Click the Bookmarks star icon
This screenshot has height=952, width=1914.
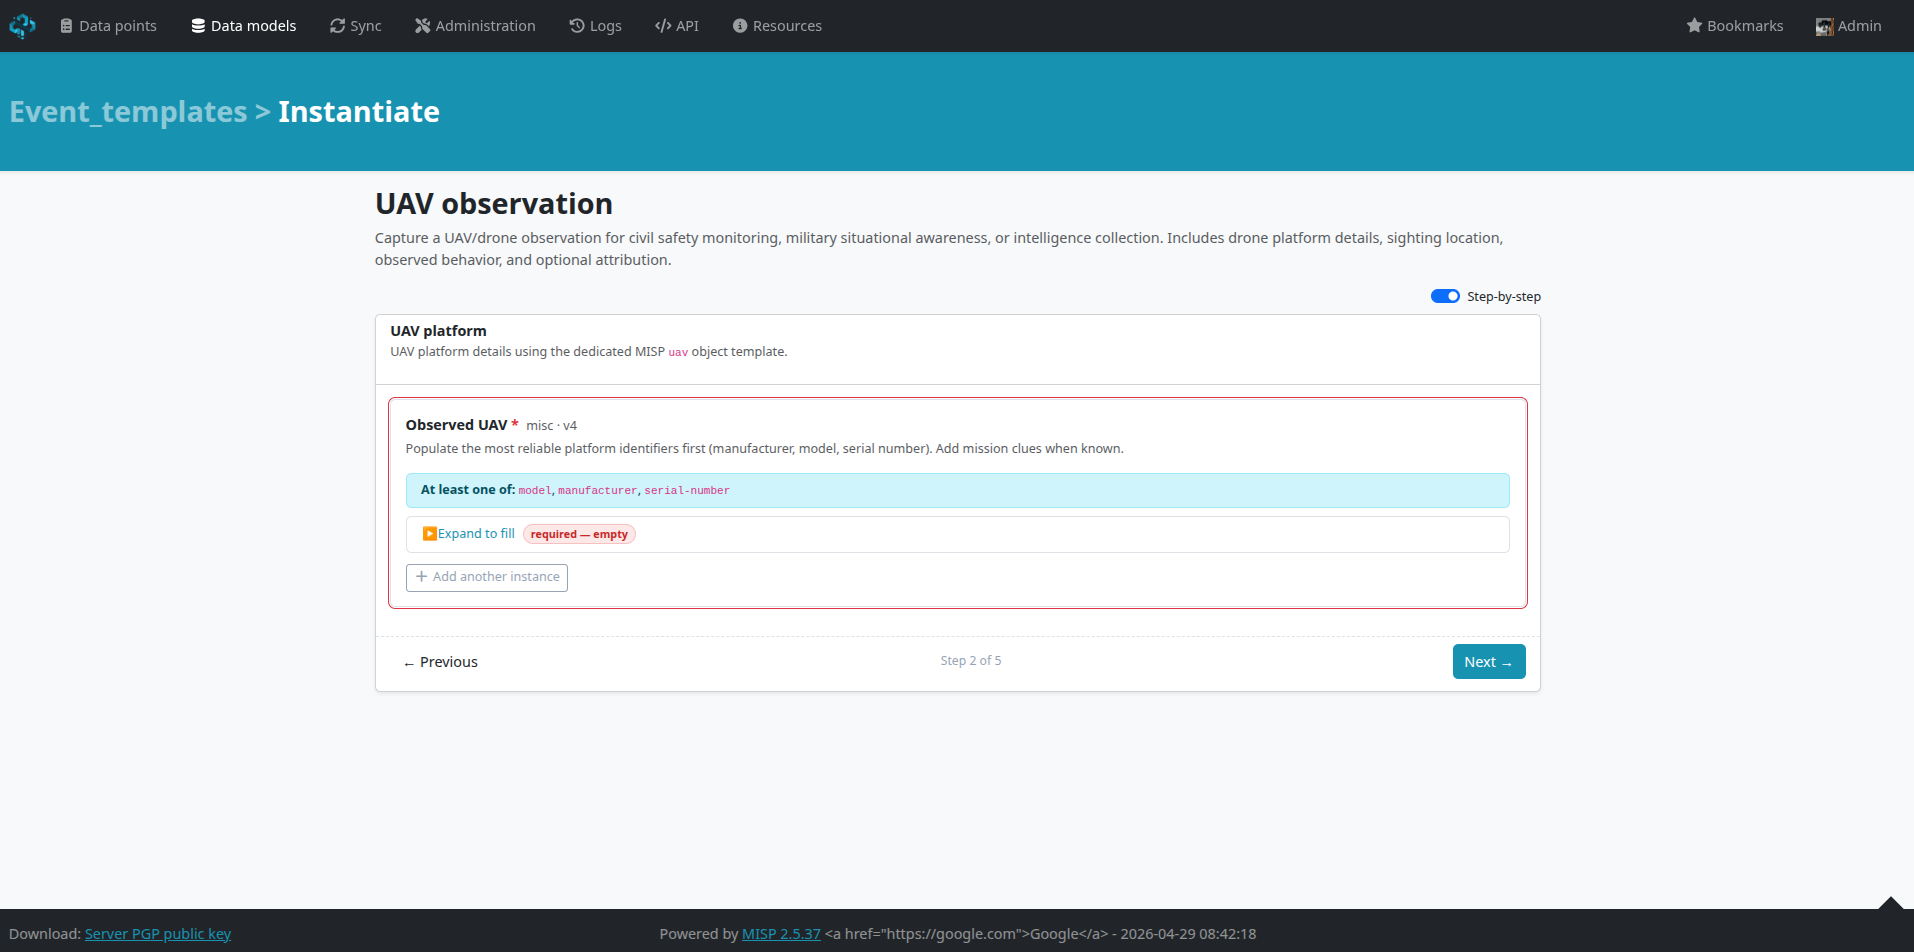1694,26
